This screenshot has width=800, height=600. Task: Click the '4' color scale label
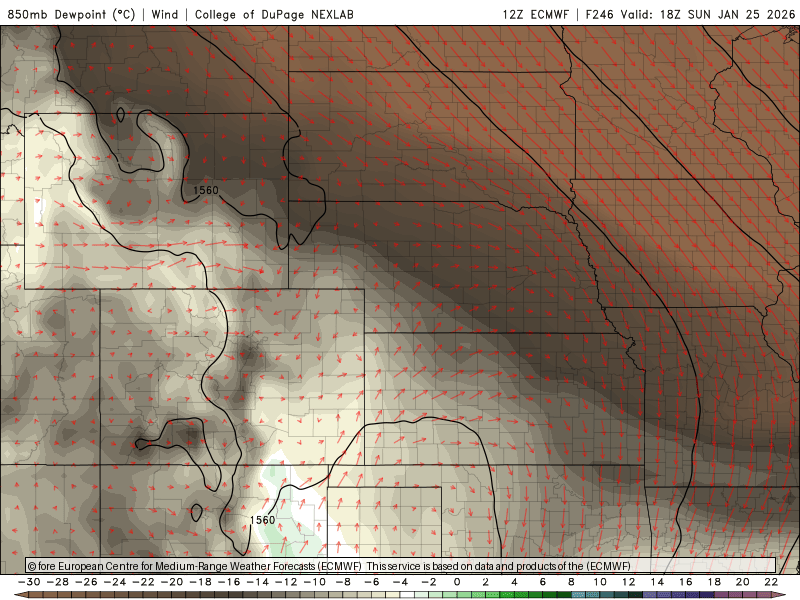pyautogui.click(x=514, y=582)
